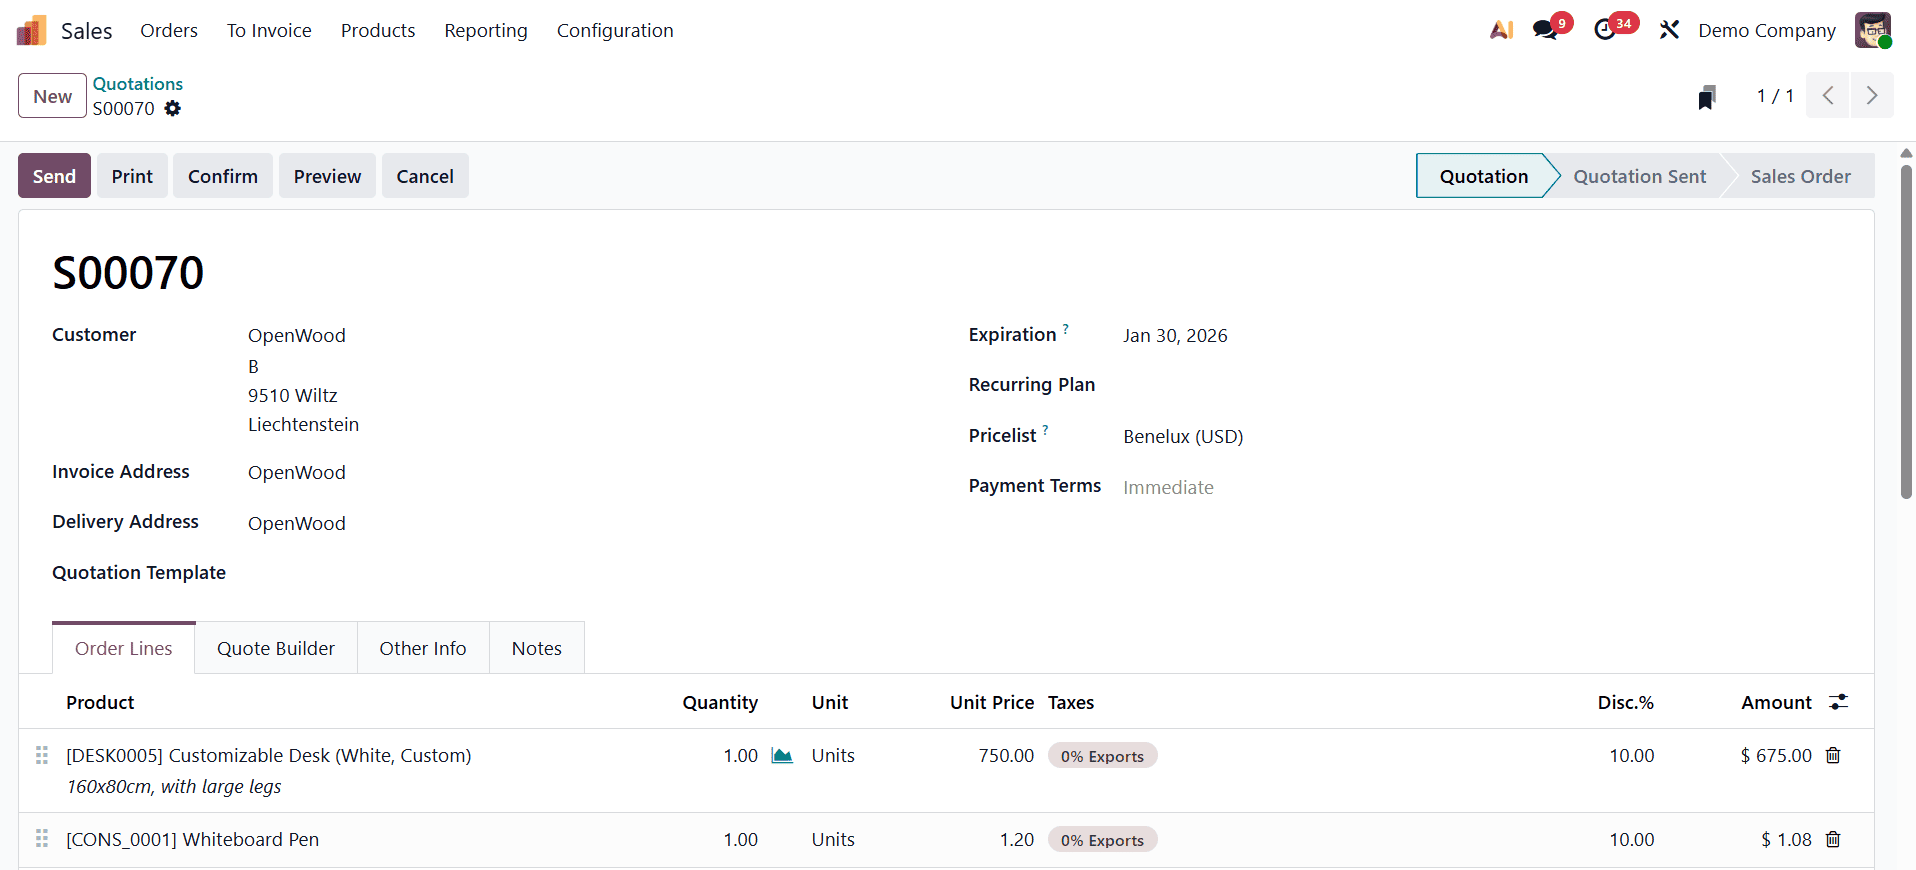This screenshot has height=870, width=1916.
Task: Open the Expiration help tooltip mark
Action: 1066,328
